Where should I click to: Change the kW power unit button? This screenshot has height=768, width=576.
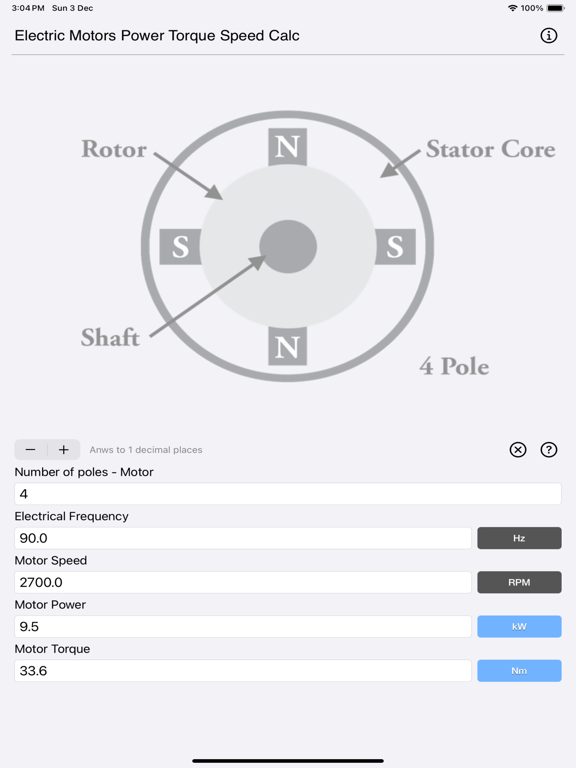point(519,626)
